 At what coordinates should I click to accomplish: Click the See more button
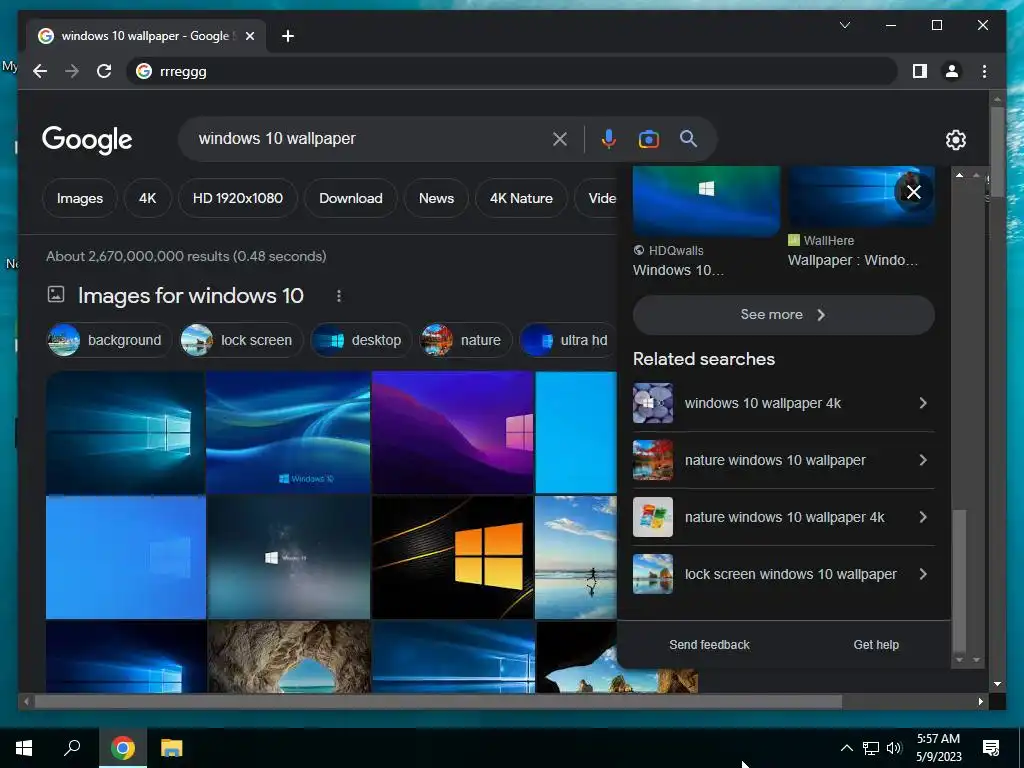point(783,315)
